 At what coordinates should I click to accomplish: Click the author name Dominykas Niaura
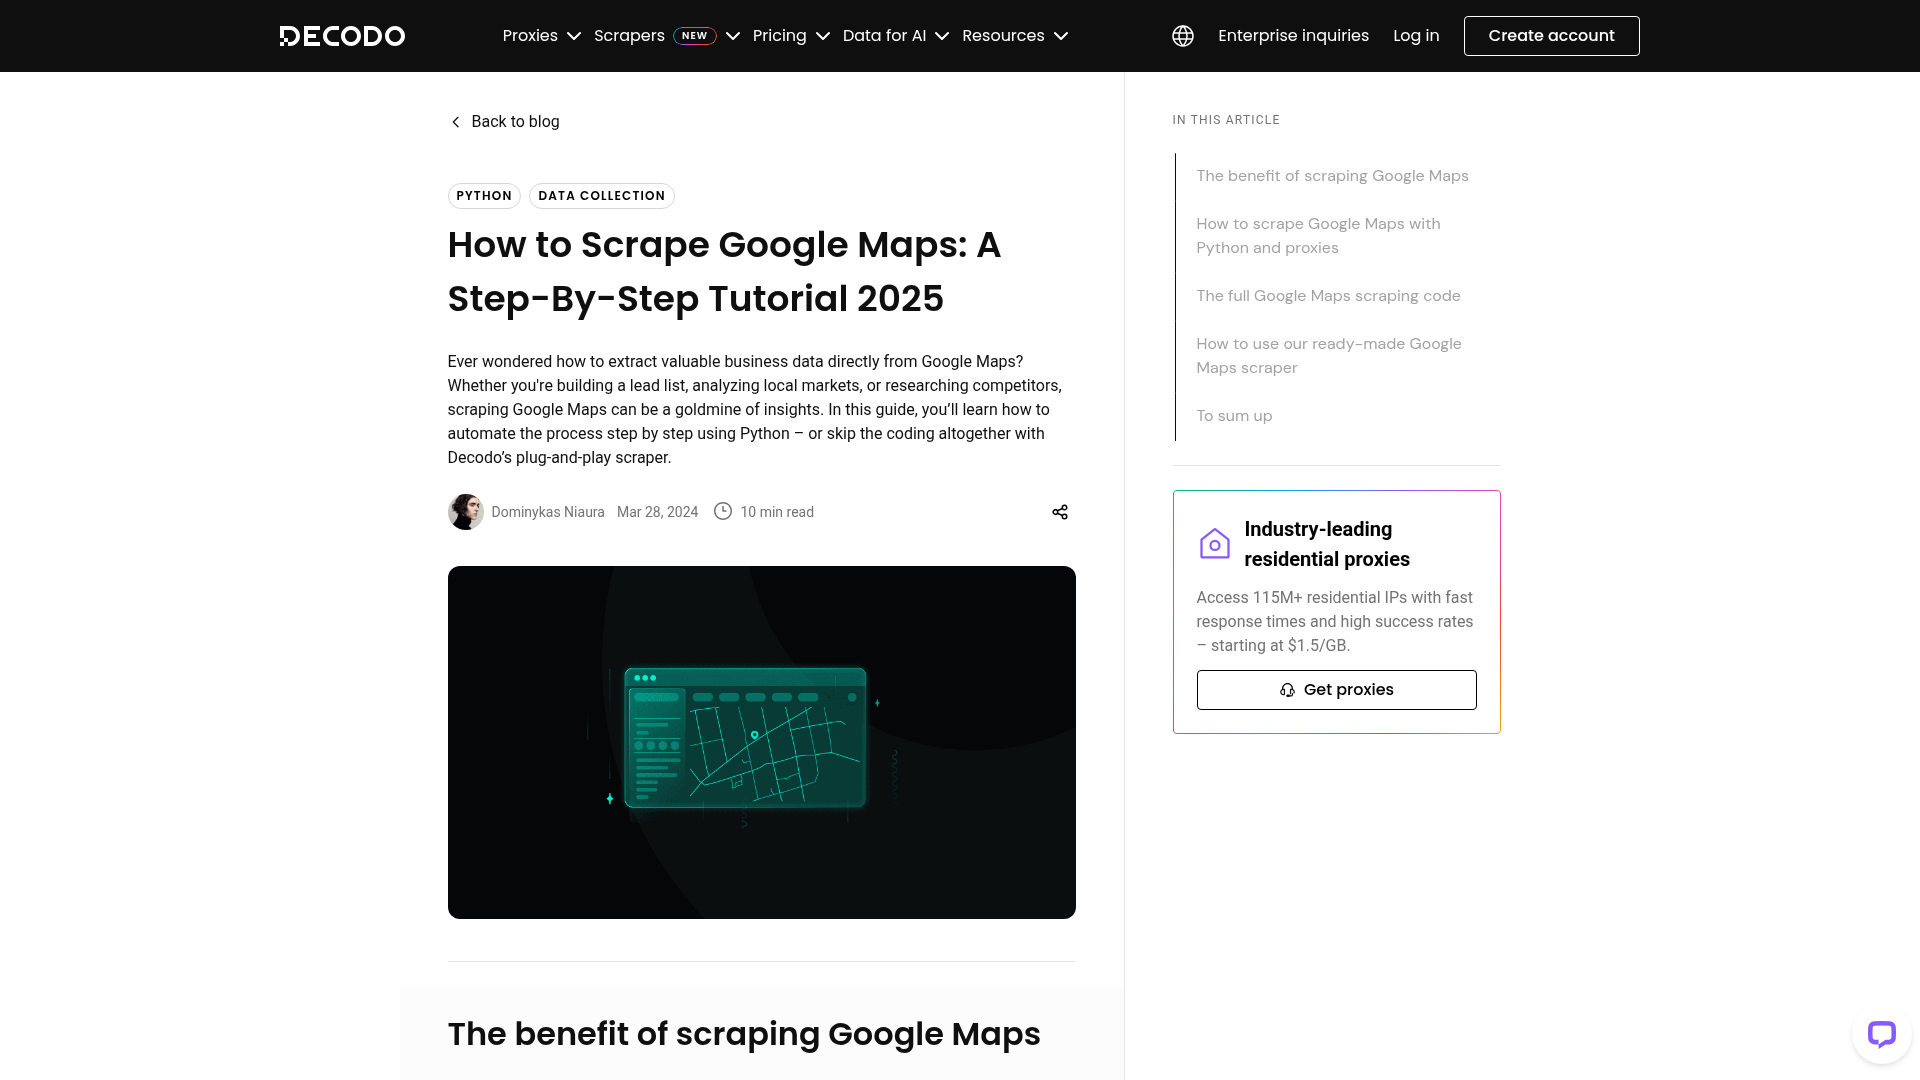548,512
